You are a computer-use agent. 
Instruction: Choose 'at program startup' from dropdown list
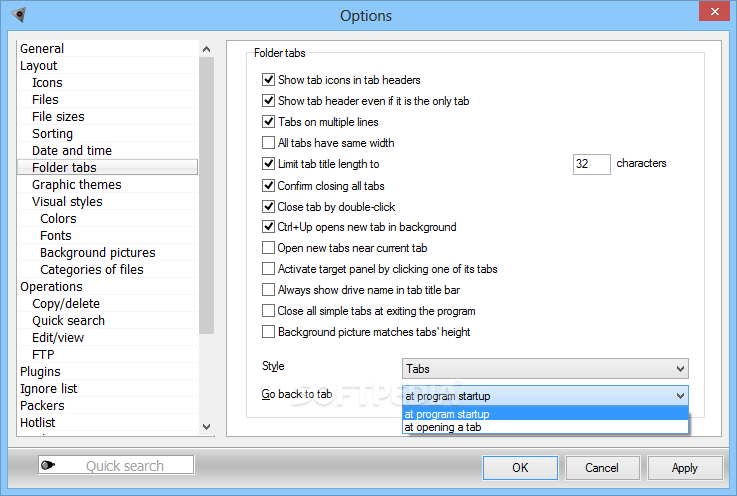[545, 414]
